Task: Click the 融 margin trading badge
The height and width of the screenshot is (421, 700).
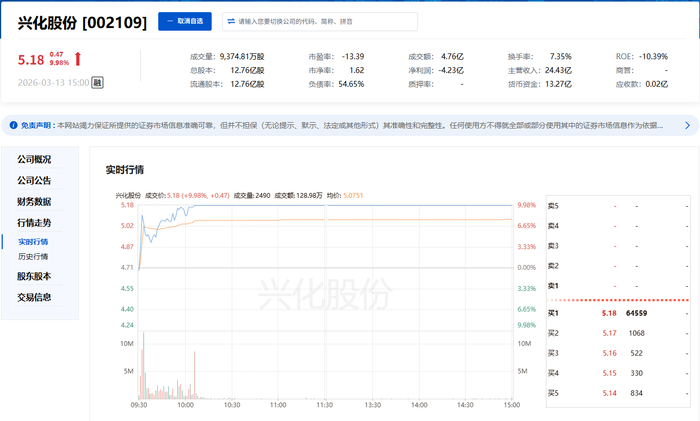Action: tap(97, 83)
